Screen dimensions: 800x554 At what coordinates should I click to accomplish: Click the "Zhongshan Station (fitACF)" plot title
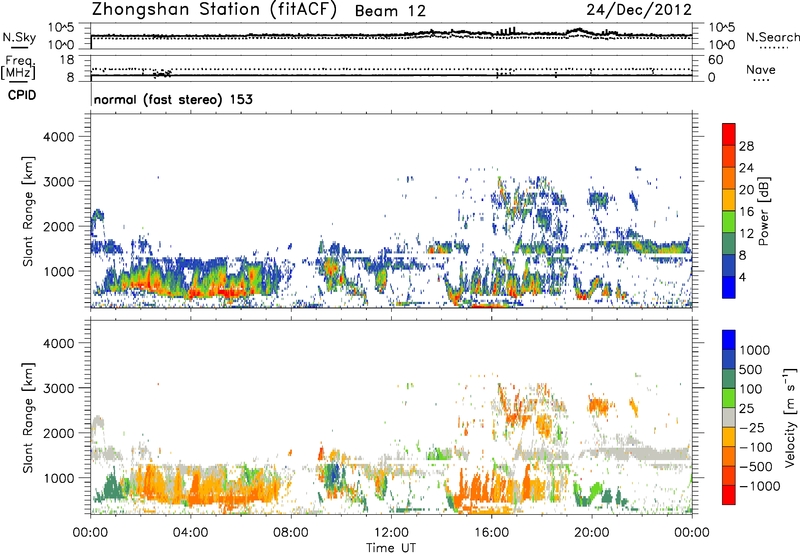[x=214, y=10]
